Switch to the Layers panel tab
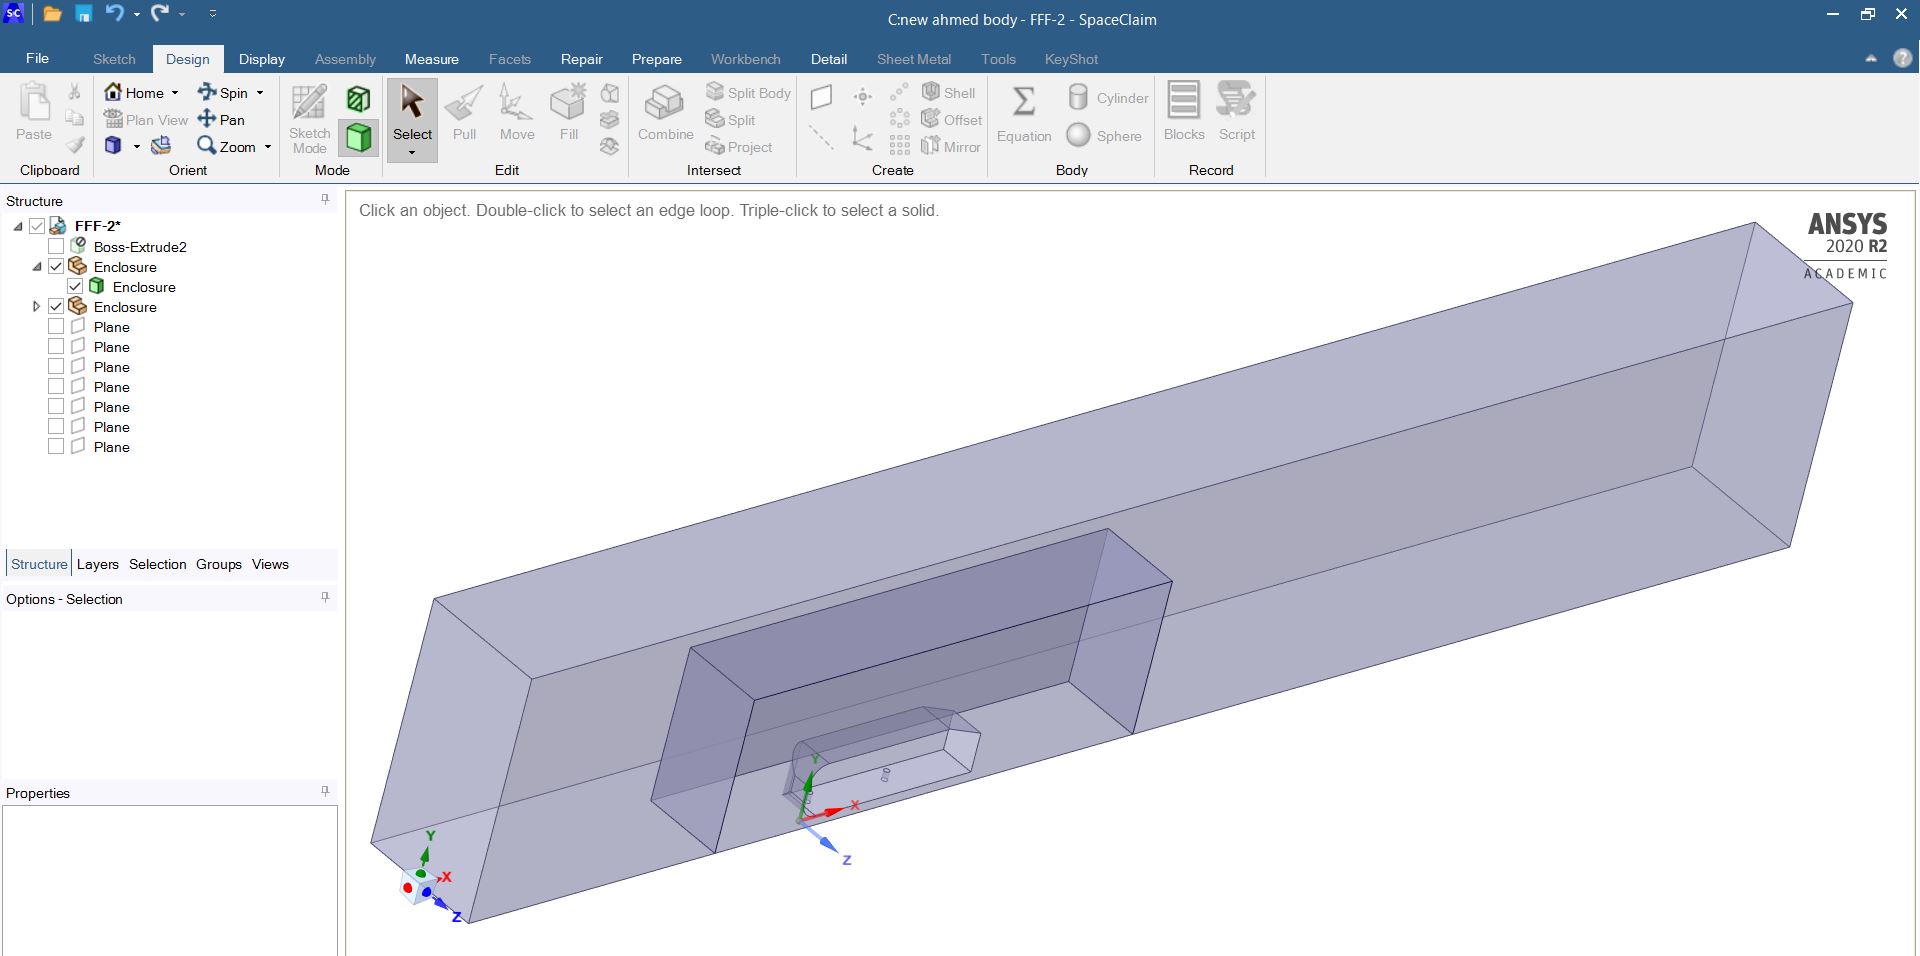Screen dimensions: 1920x956 (97, 564)
